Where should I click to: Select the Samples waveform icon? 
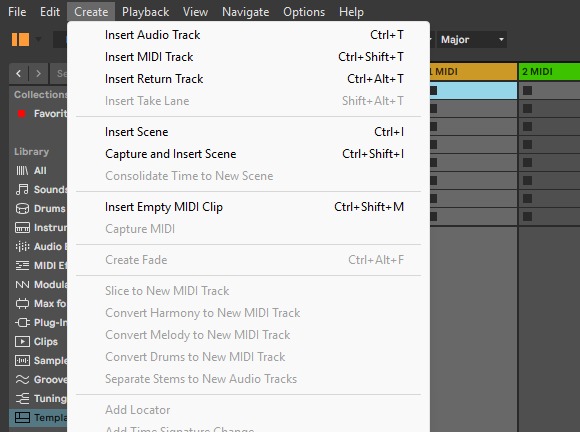click(x=22, y=360)
